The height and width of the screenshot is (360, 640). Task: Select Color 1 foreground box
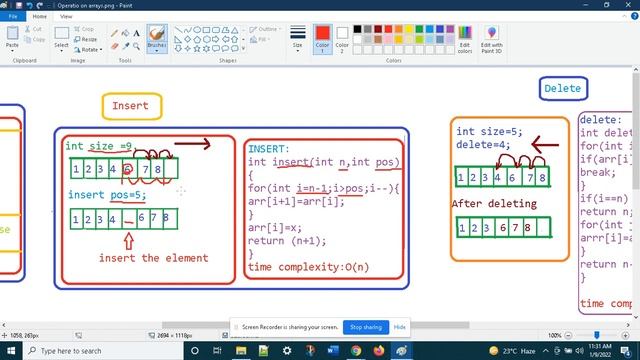tap(322, 39)
